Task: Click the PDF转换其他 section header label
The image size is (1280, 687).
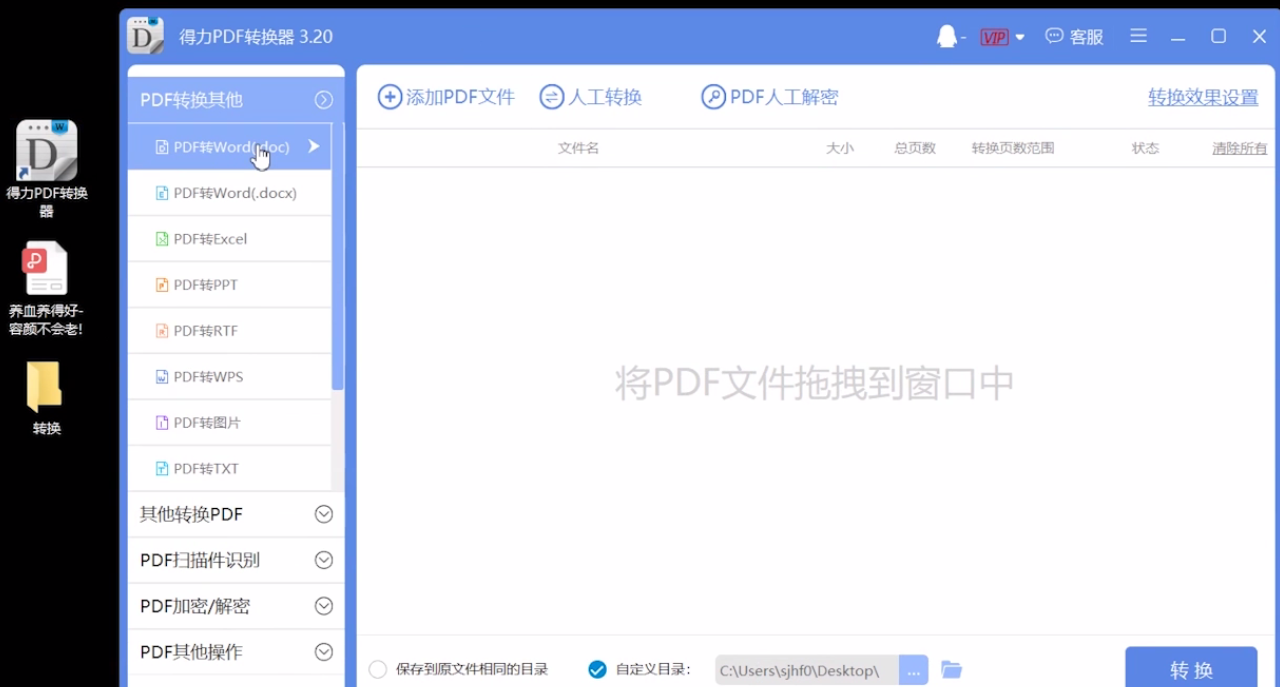Action: click(x=191, y=100)
